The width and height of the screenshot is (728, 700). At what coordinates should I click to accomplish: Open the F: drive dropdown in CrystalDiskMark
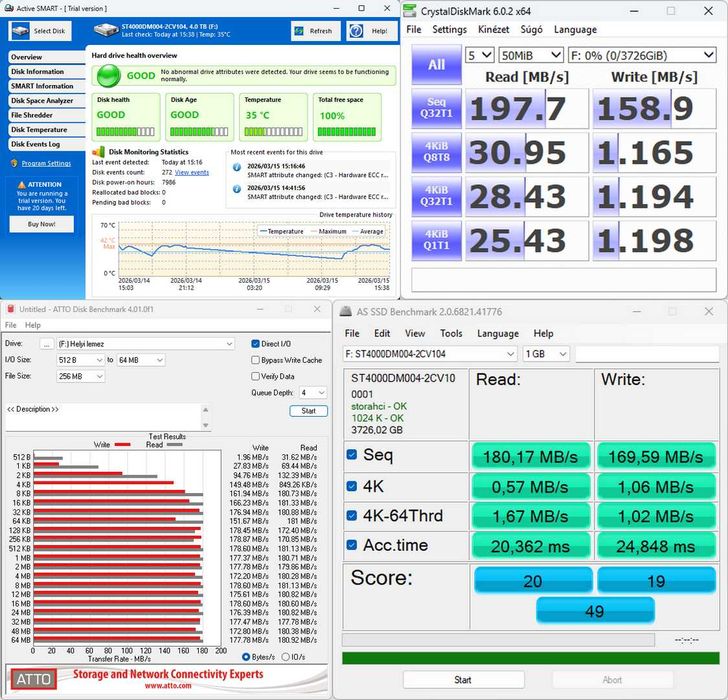(x=642, y=55)
